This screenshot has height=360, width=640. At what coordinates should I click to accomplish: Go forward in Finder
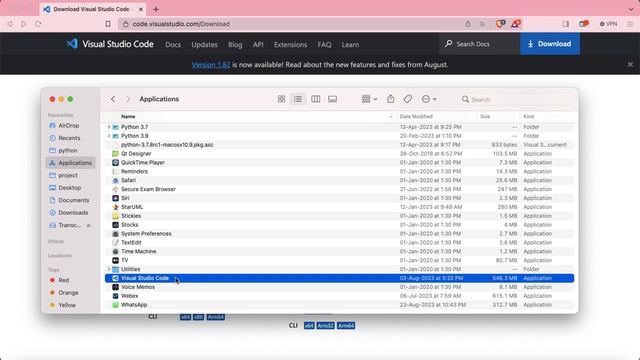128,99
